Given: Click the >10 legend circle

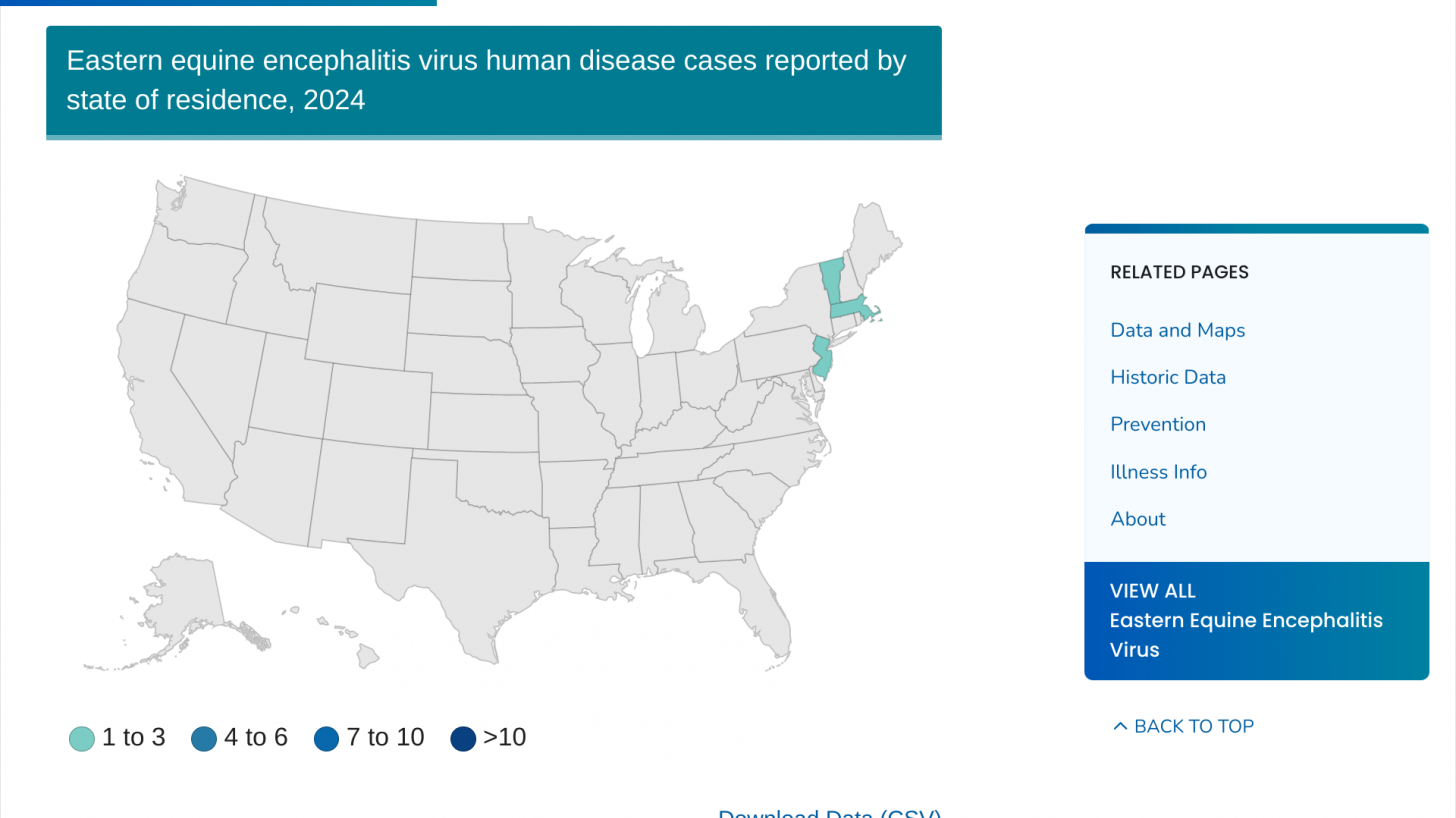Looking at the screenshot, I should click(x=463, y=739).
